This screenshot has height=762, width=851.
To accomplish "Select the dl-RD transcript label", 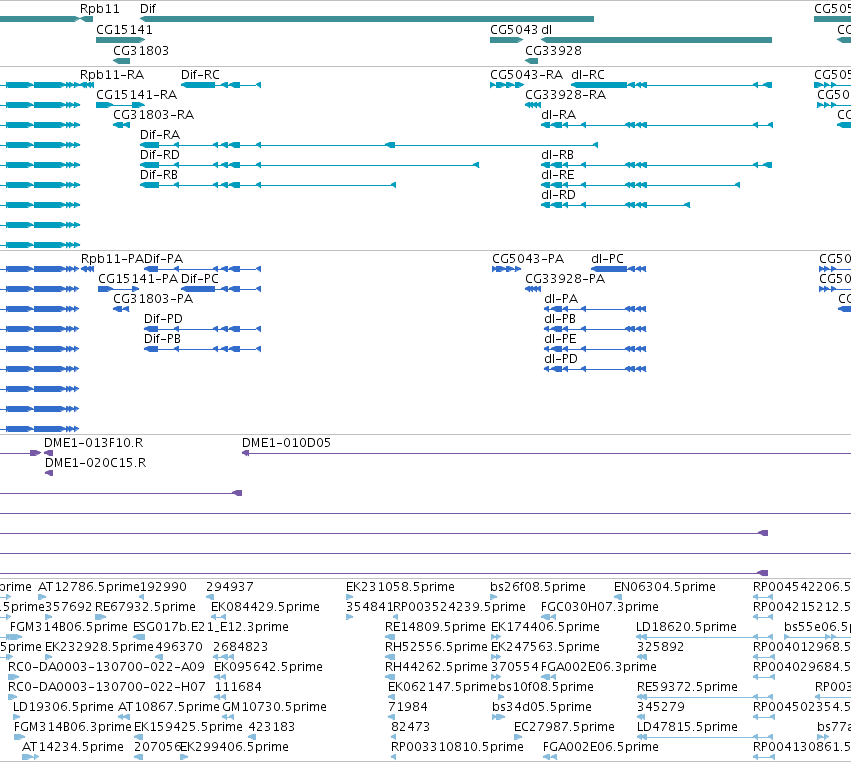I will point(558,195).
